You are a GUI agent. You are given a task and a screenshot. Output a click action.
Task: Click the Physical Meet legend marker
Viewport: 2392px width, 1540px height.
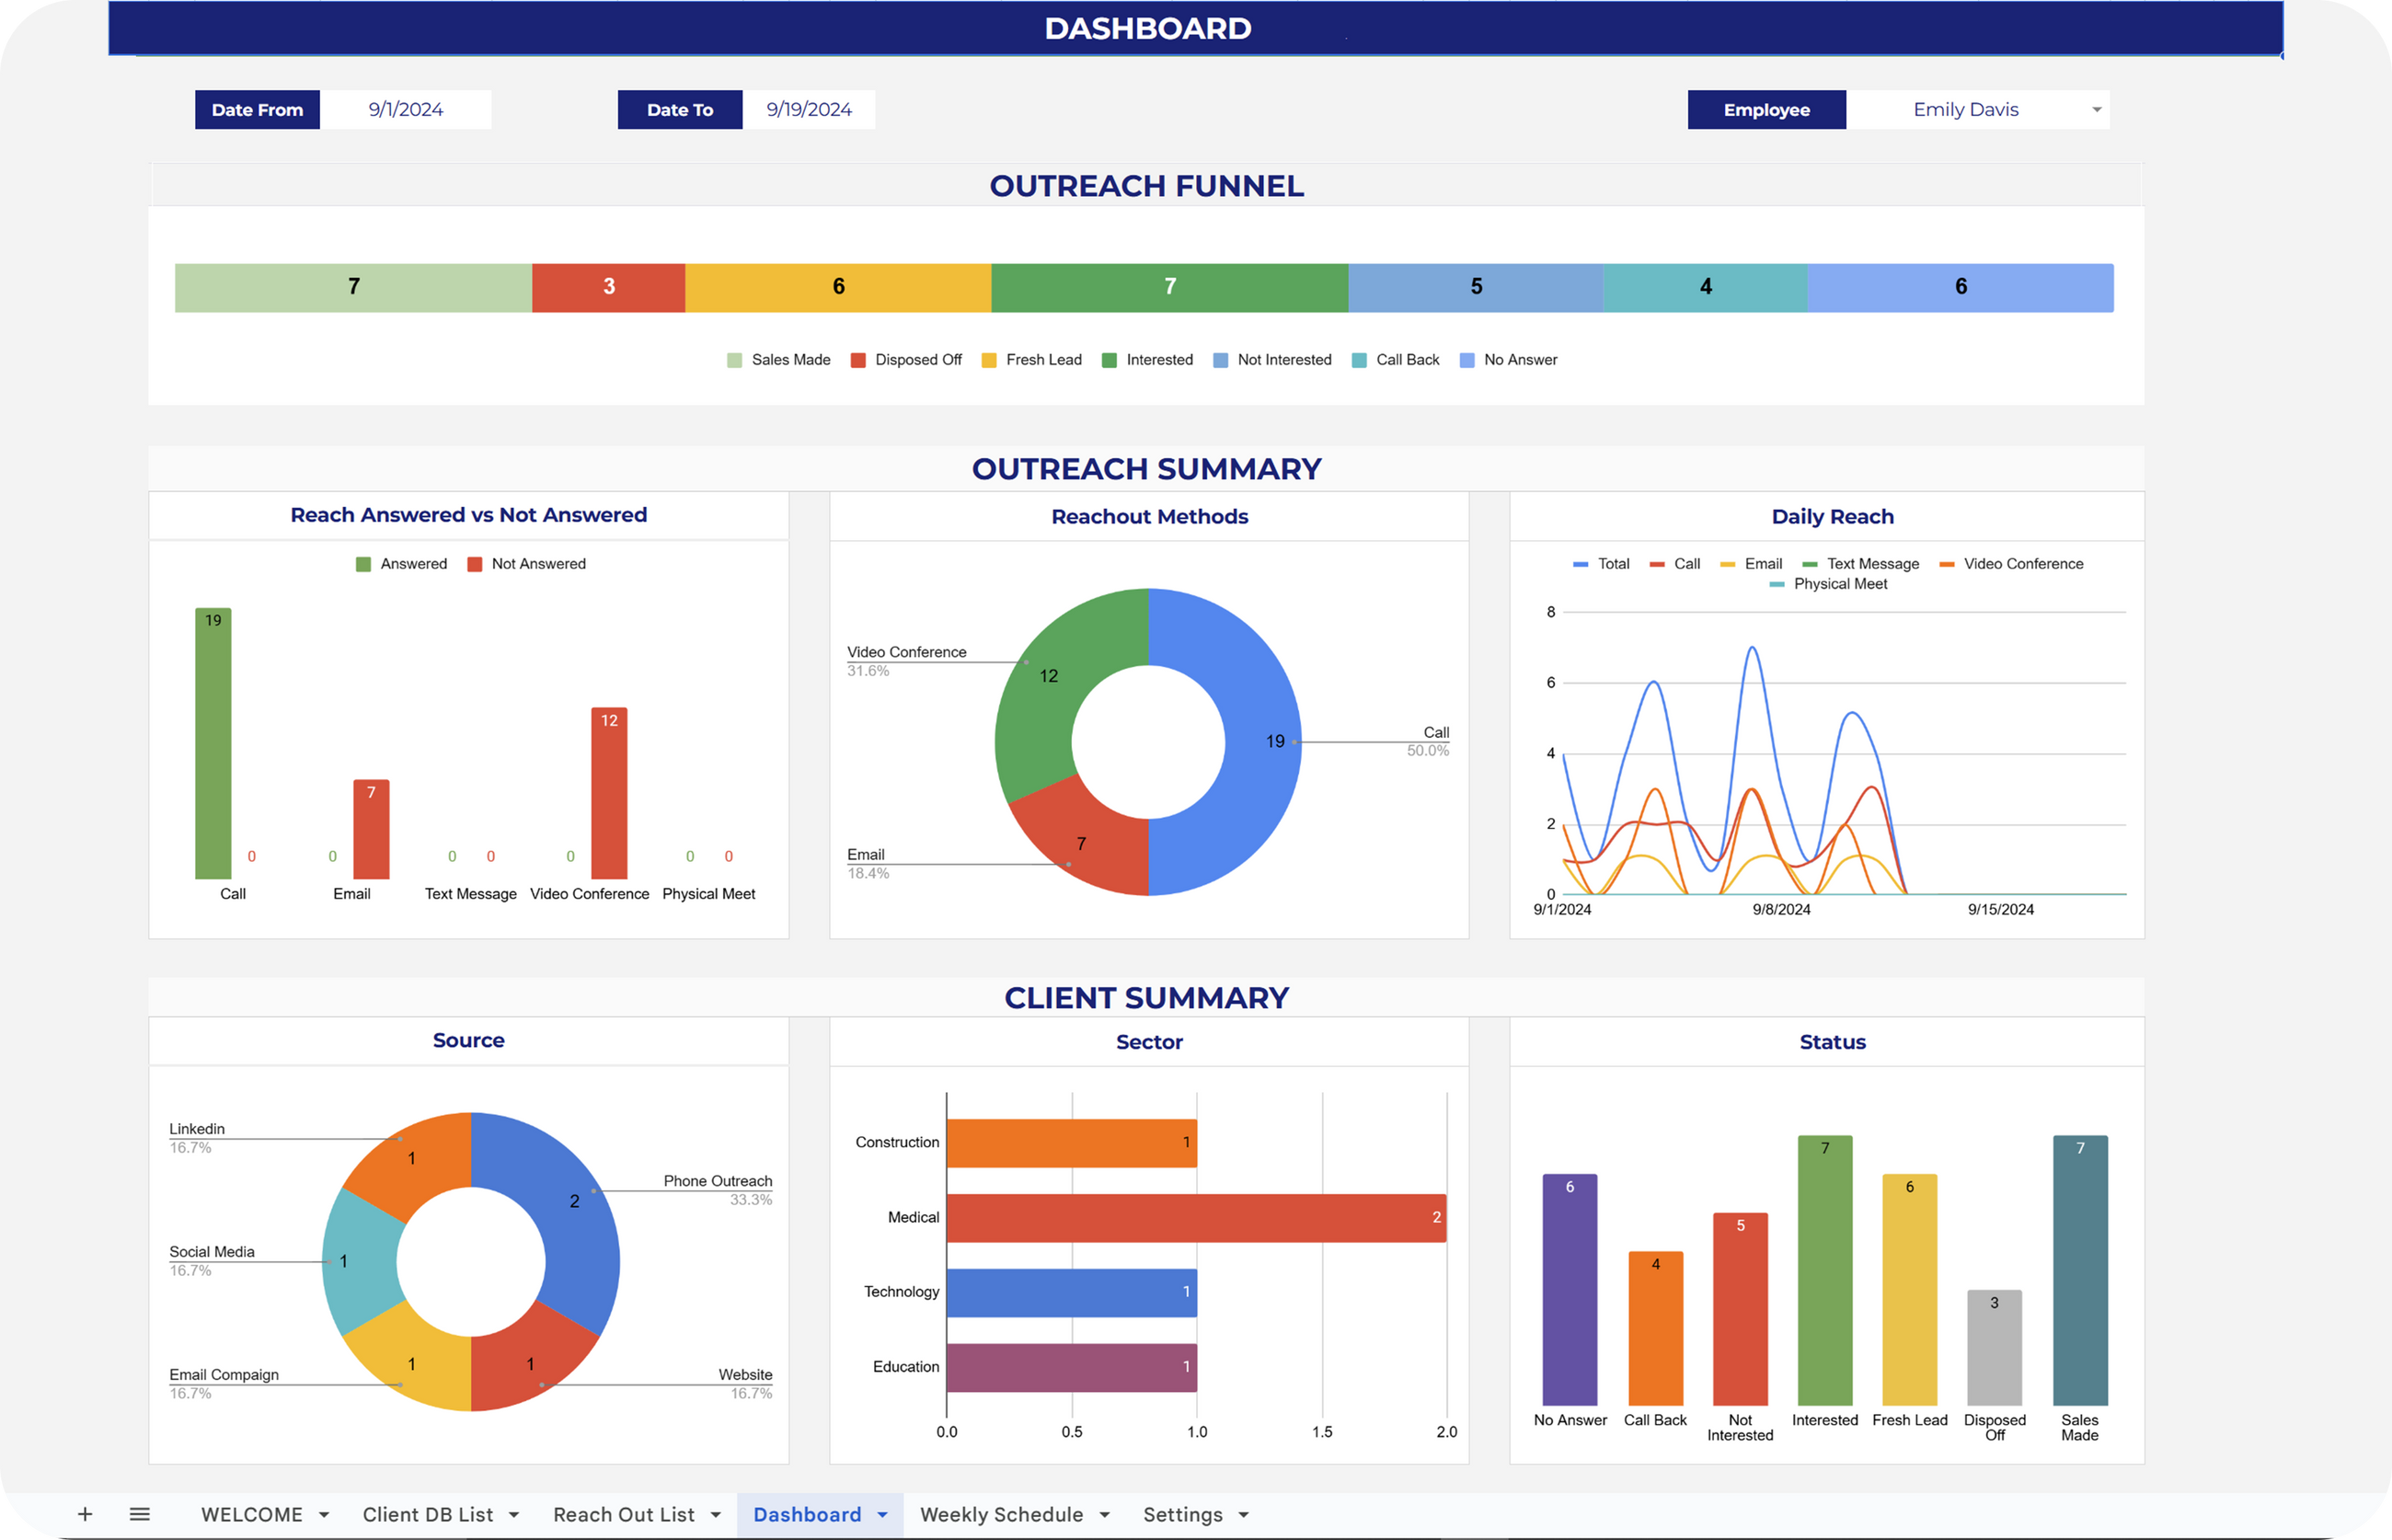[1777, 584]
